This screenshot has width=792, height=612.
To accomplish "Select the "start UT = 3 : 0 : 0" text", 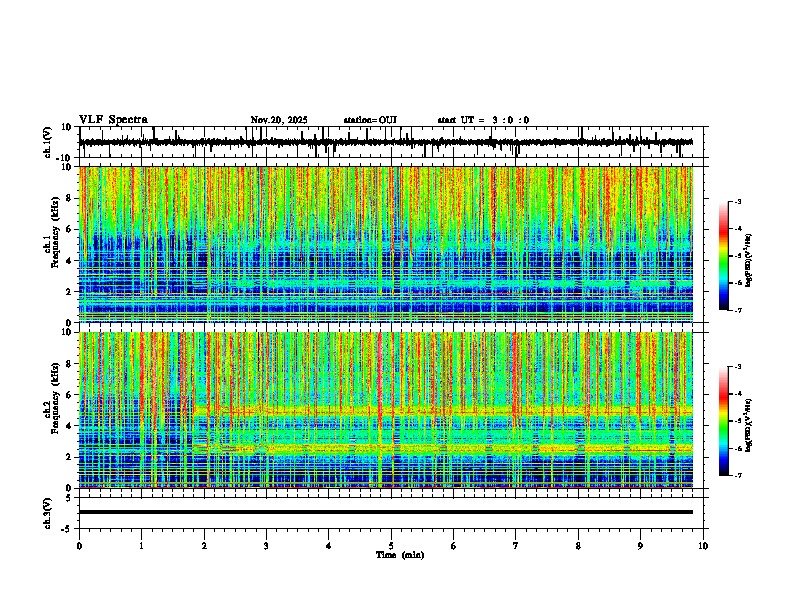I will click(483, 120).
